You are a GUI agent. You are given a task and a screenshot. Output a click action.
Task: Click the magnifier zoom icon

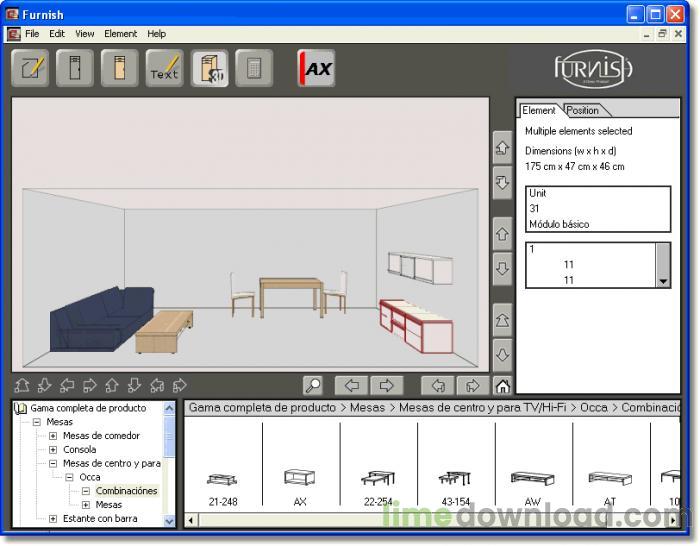[313, 385]
